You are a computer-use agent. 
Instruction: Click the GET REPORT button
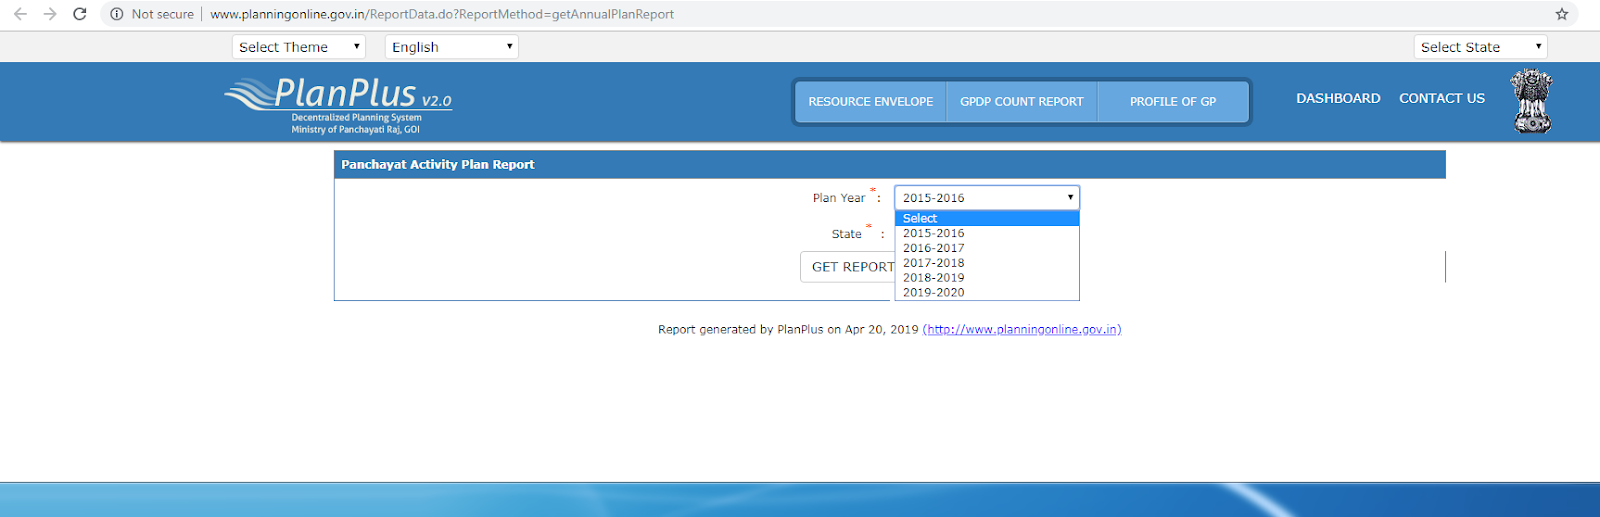click(x=847, y=267)
